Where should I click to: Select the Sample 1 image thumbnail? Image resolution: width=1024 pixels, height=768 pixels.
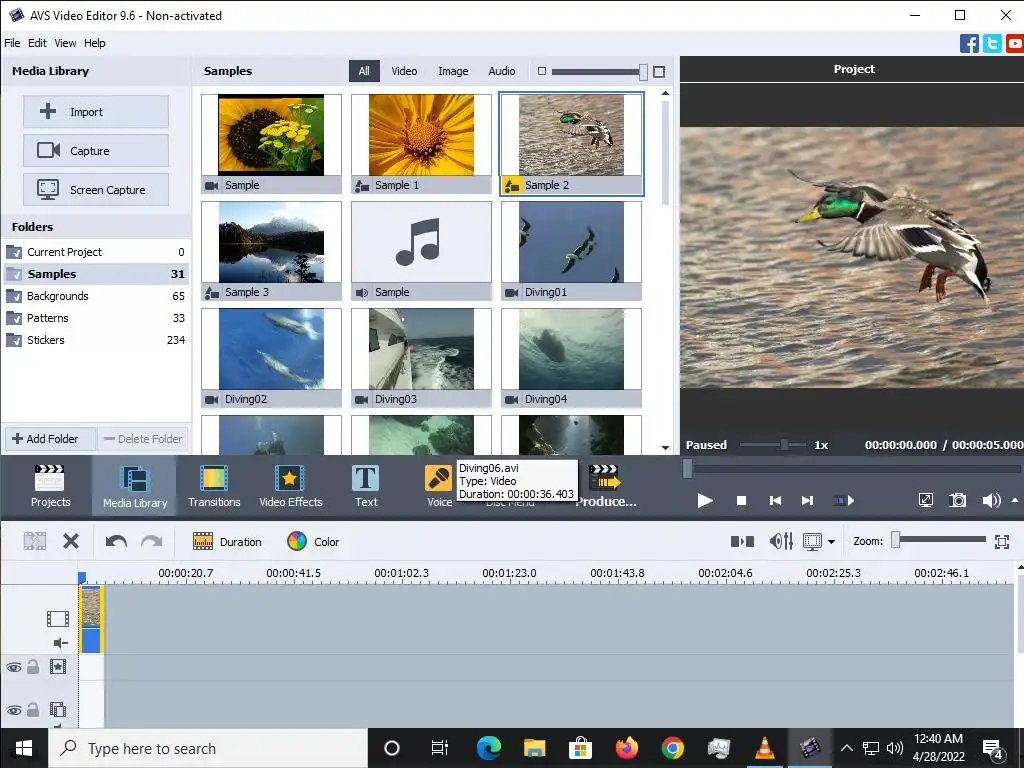tap(421, 144)
